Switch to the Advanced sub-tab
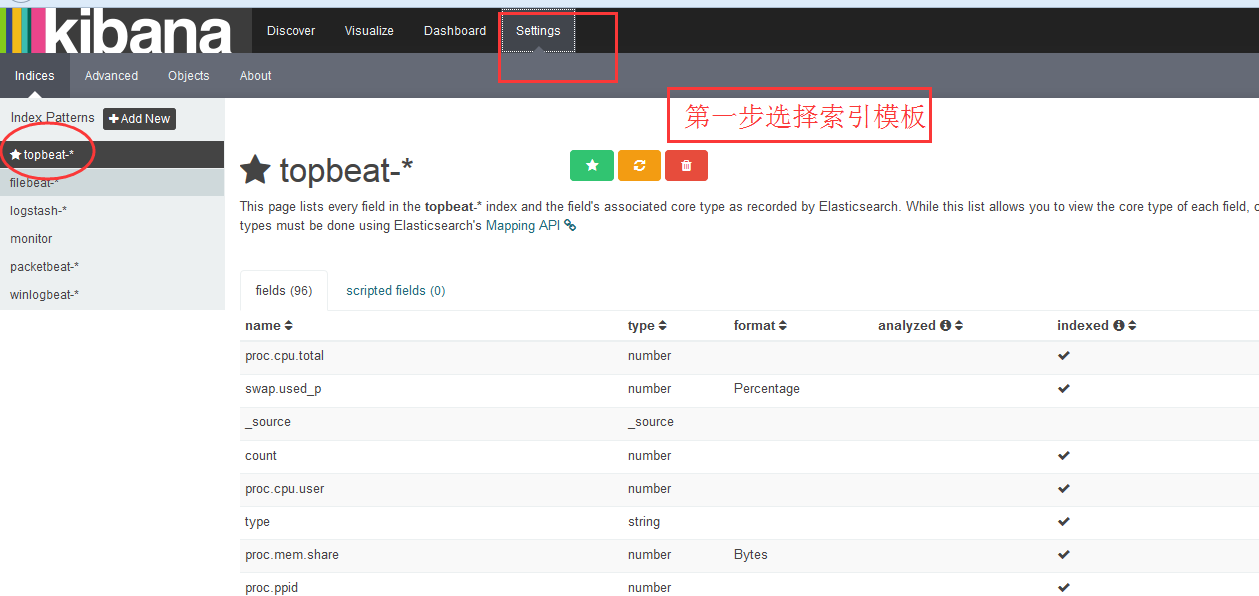This screenshot has width=1259, height=596. click(111, 76)
